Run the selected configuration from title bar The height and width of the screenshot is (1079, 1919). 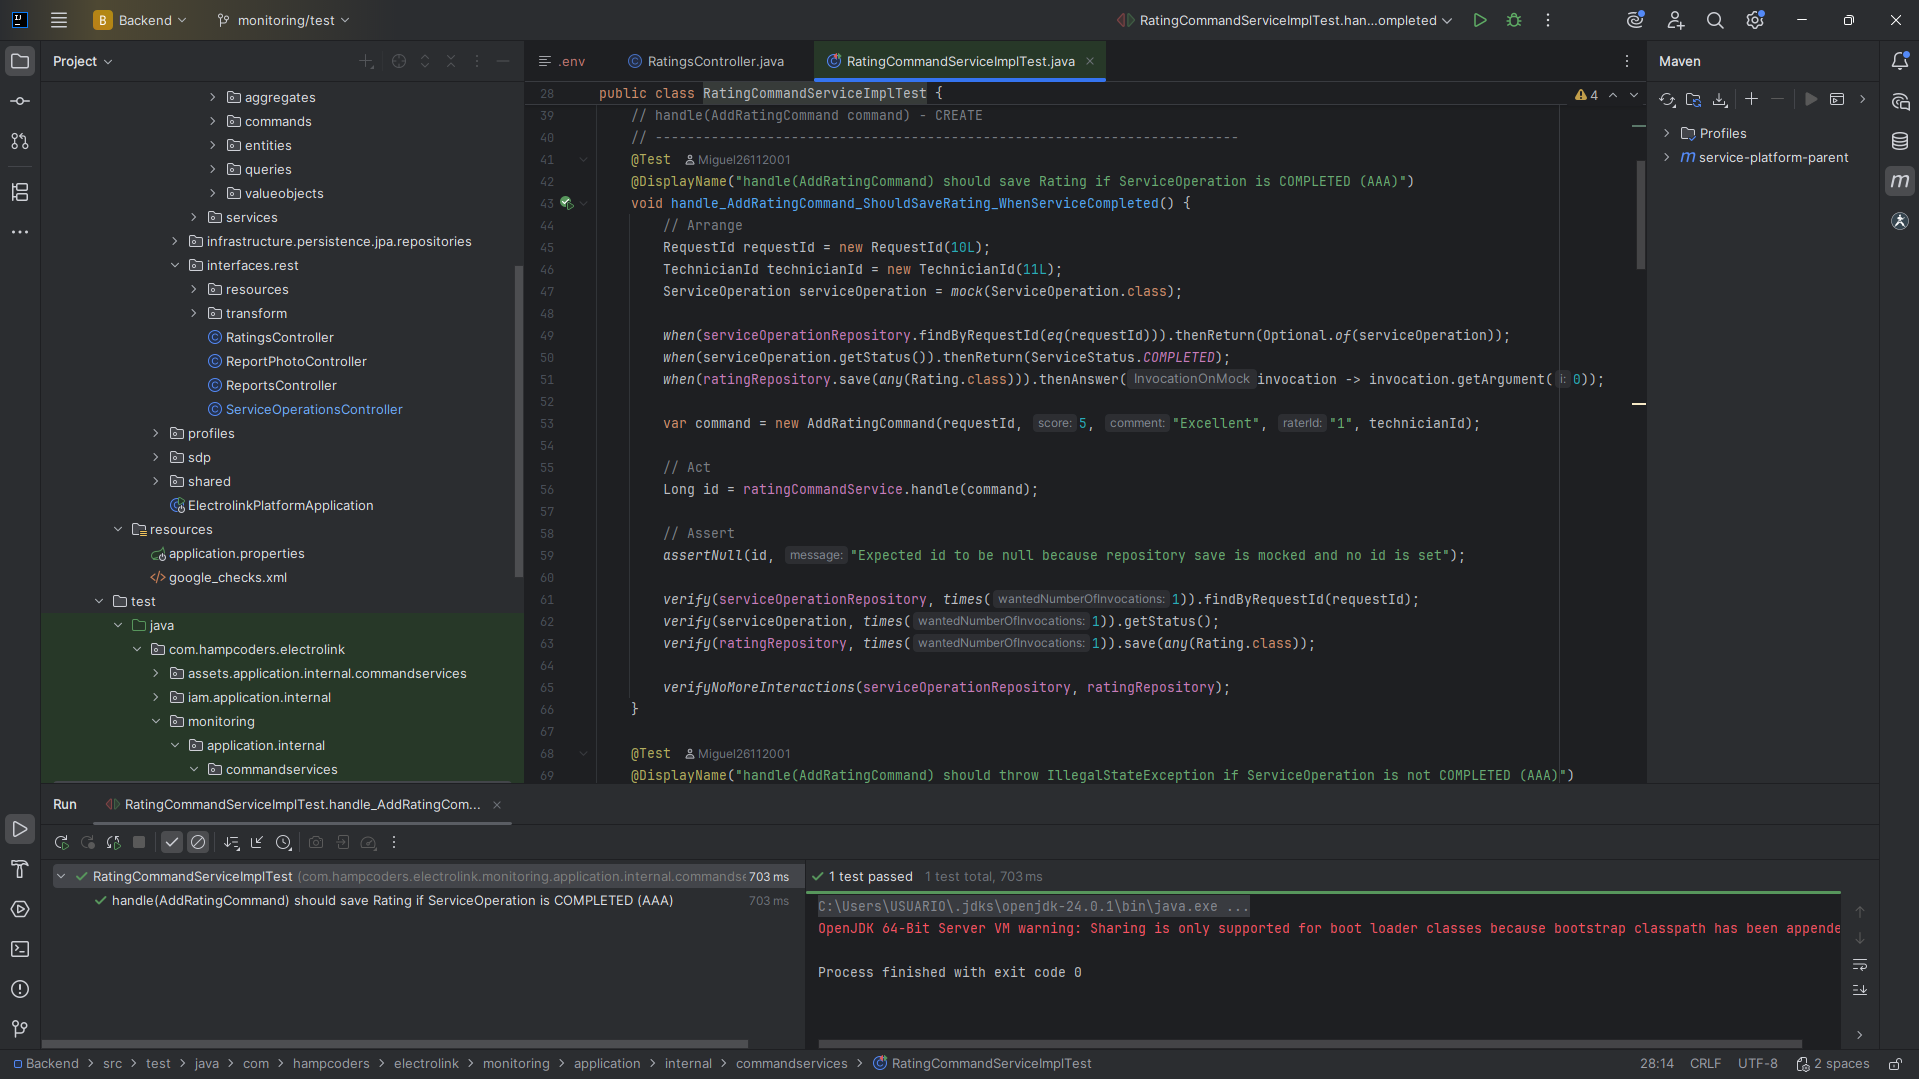click(1480, 20)
